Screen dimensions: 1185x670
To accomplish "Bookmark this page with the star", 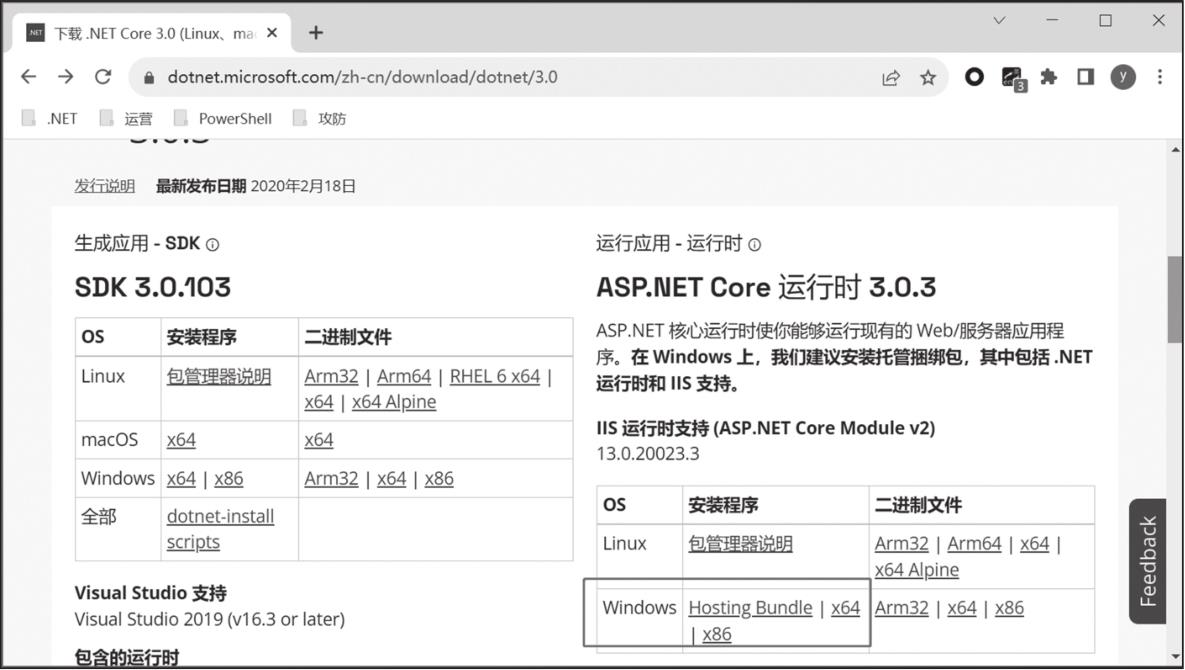I will (928, 77).
